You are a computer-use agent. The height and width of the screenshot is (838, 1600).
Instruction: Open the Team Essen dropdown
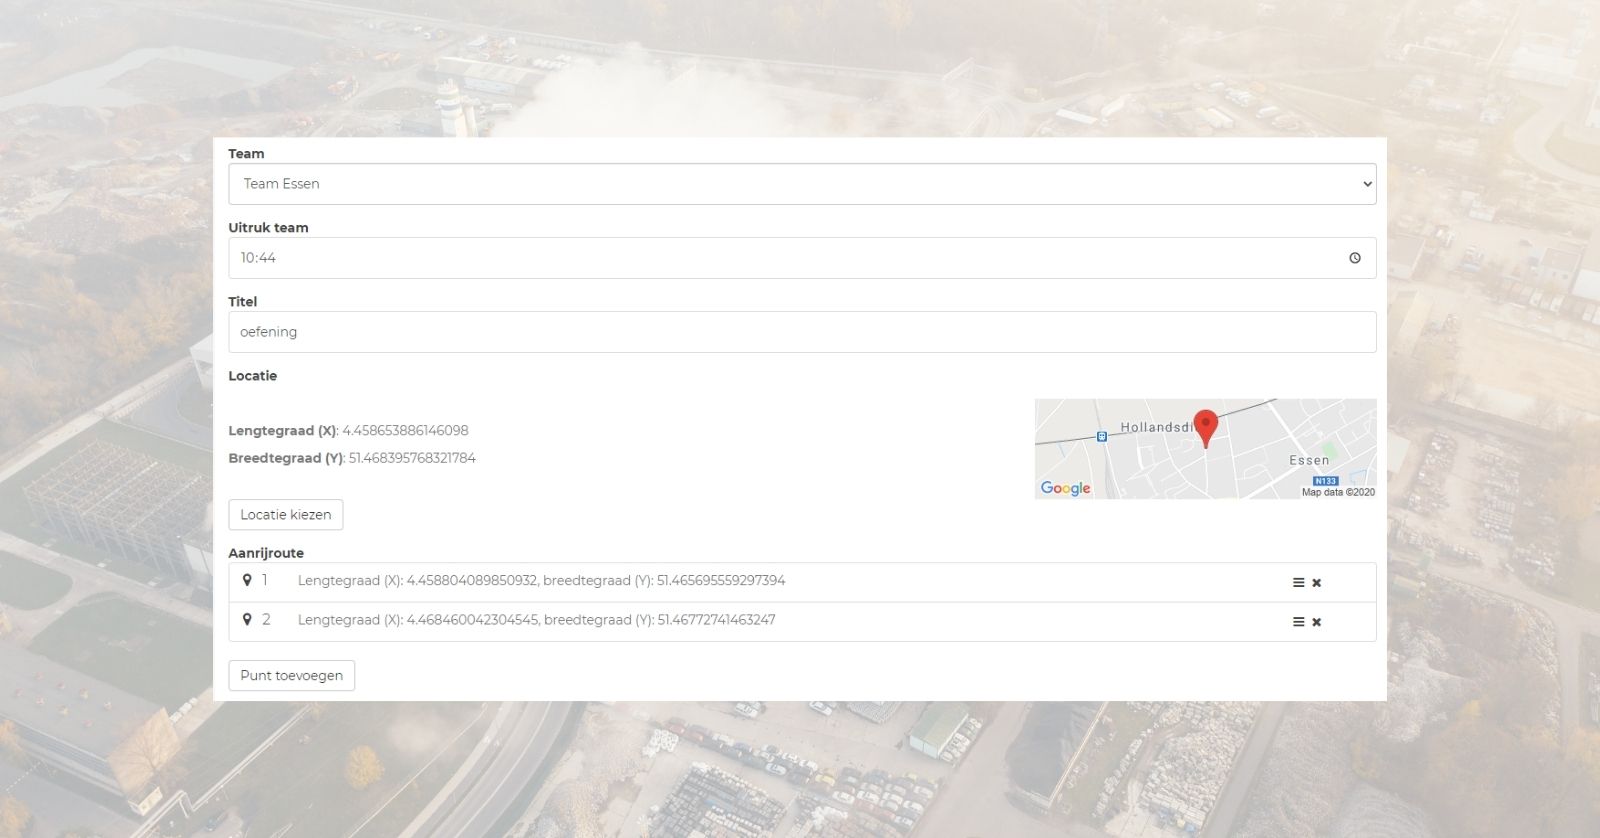point(802,184)
